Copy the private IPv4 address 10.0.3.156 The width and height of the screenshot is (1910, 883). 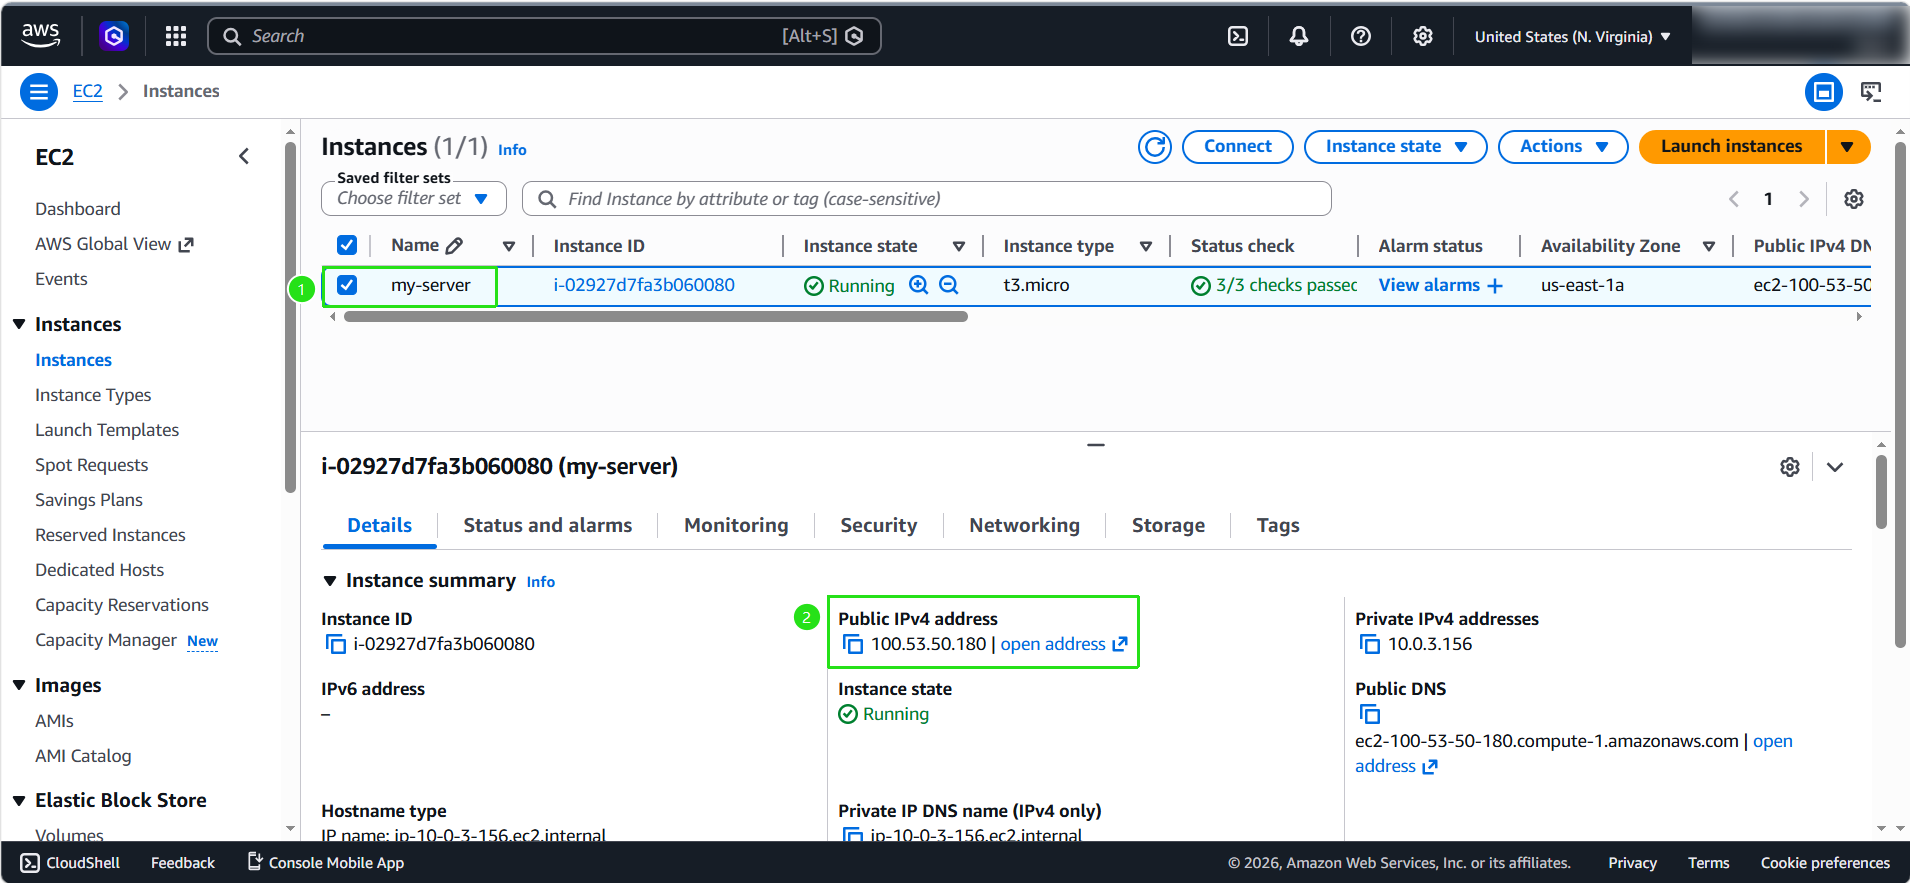(1370, 645)
